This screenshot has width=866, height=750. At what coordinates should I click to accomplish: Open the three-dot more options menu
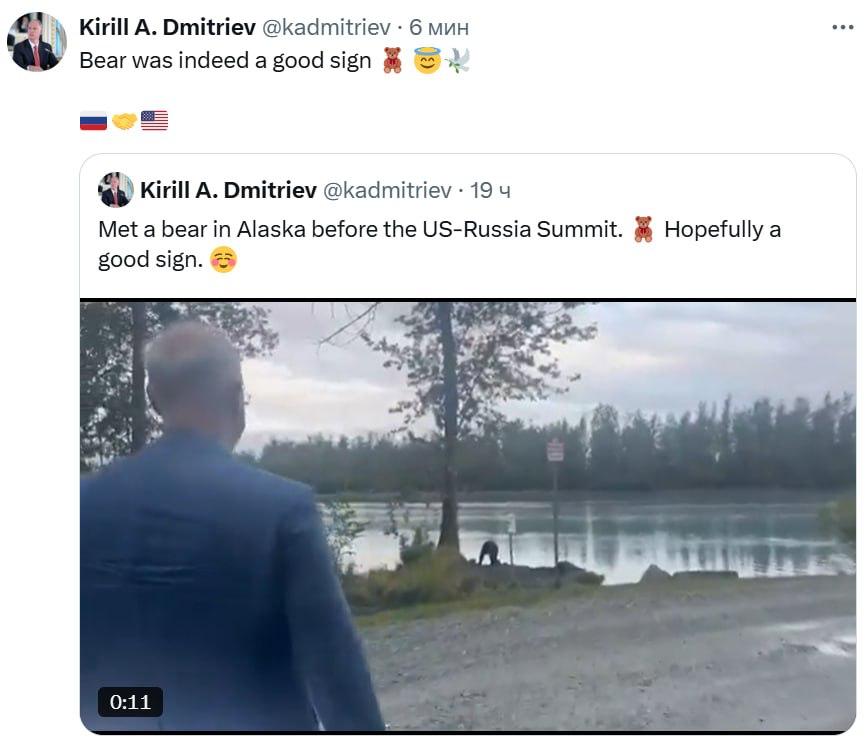[x=843, y=27]
